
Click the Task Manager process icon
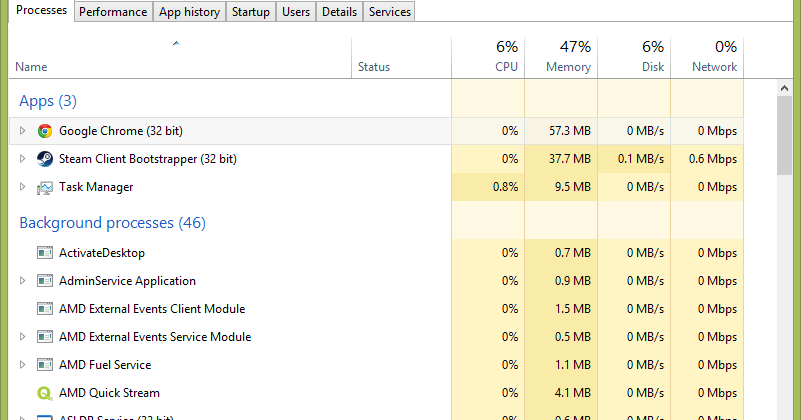coord(44,187)
